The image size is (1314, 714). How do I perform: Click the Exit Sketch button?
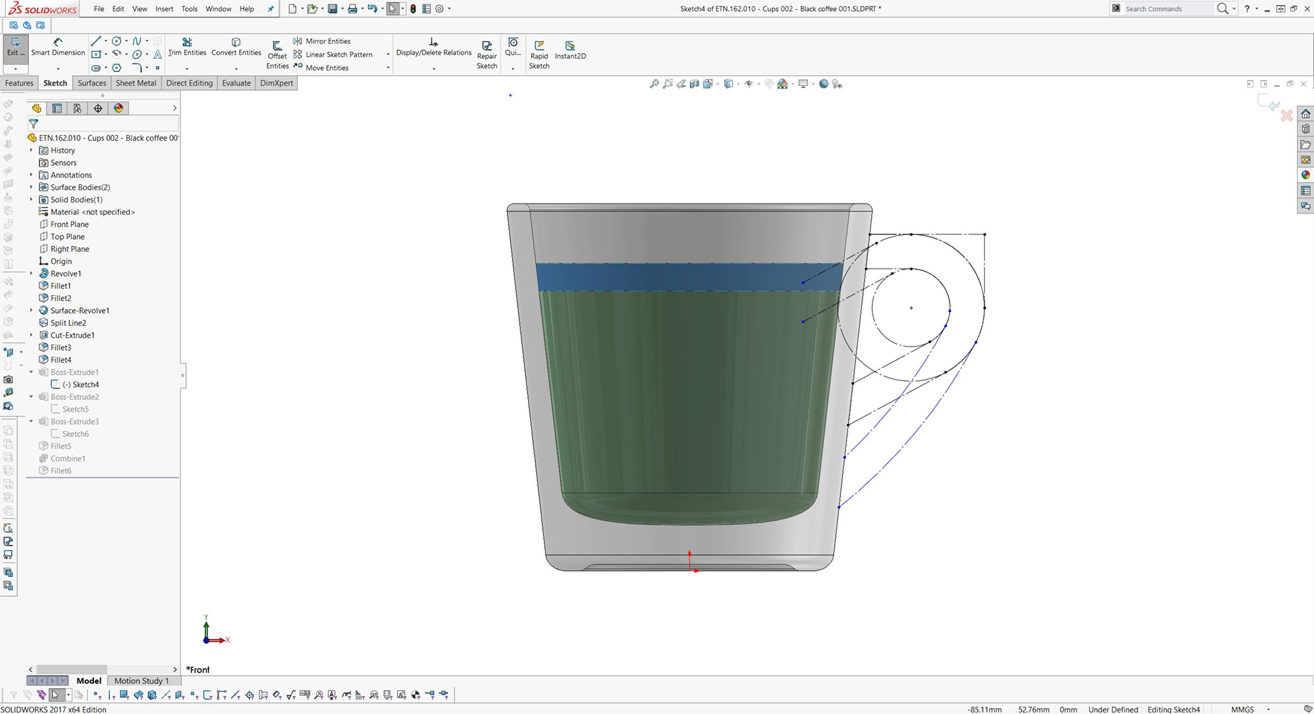point(14,48)
